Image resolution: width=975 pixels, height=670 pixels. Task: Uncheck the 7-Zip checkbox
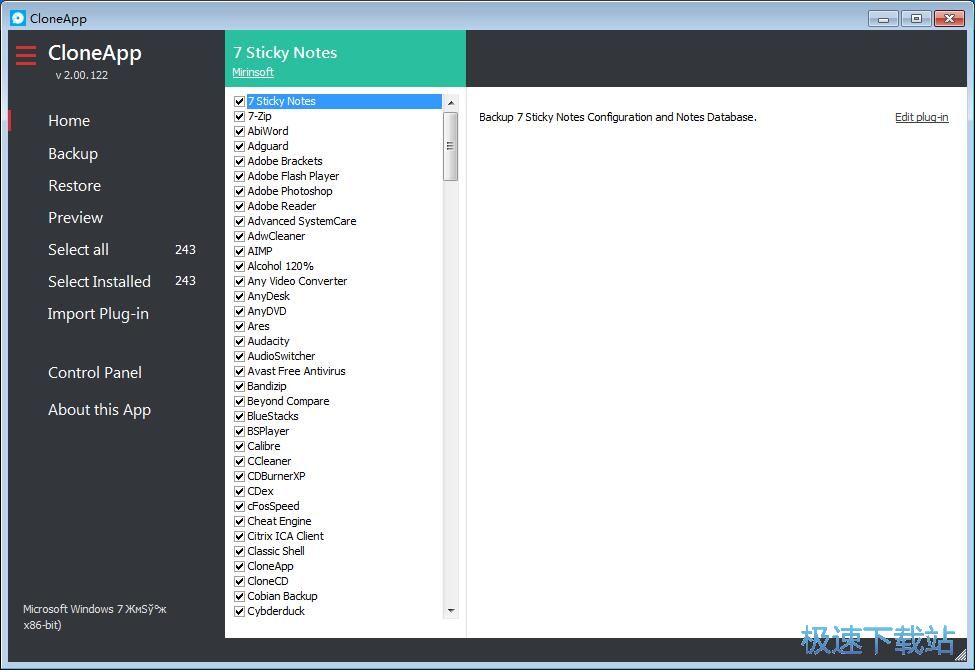[239, 116]
